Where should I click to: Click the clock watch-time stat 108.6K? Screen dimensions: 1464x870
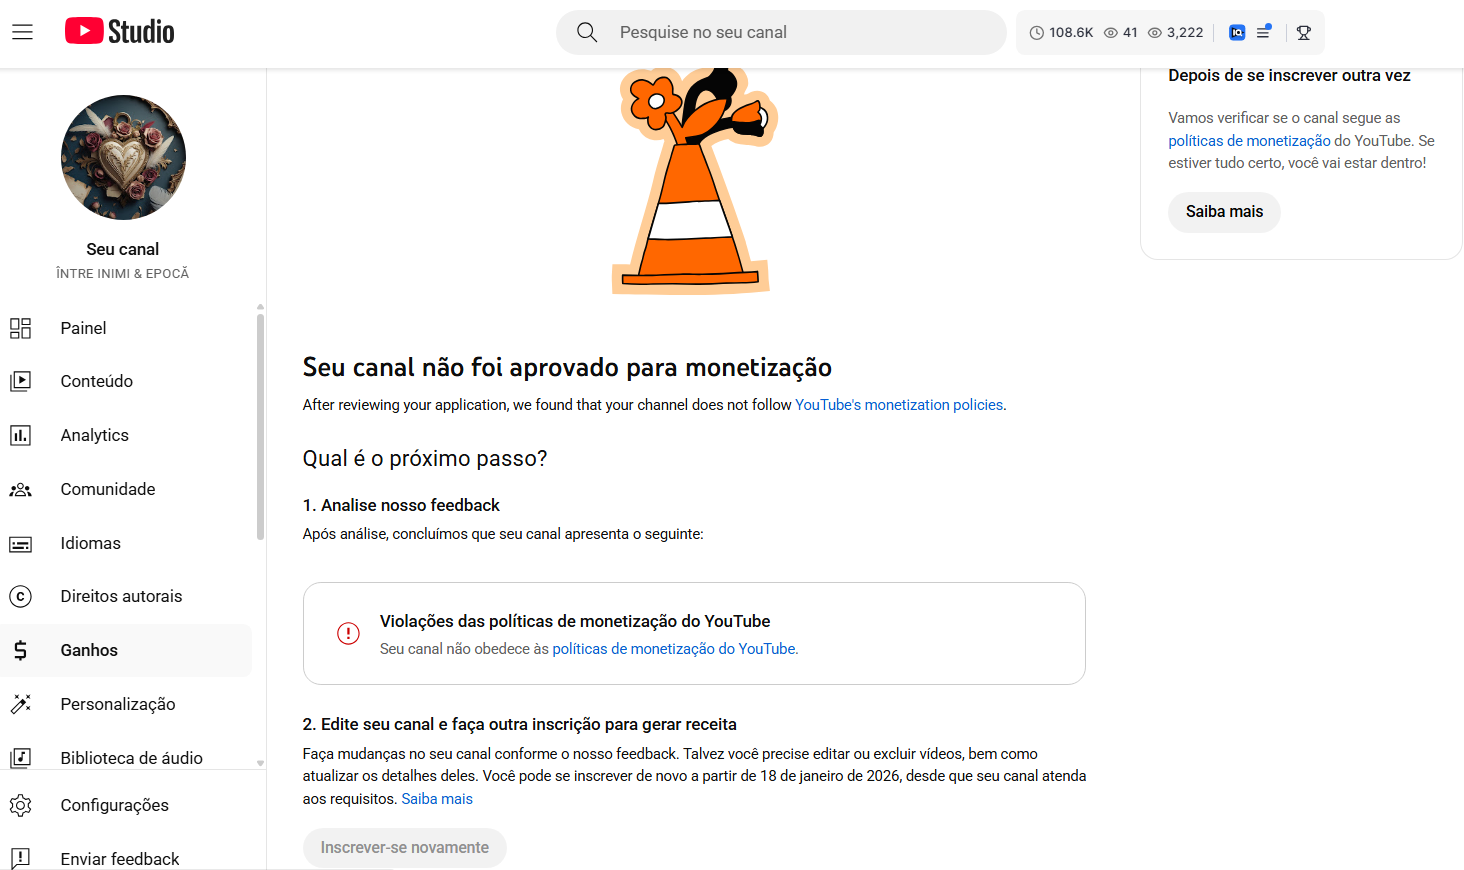pos(1061,32)
